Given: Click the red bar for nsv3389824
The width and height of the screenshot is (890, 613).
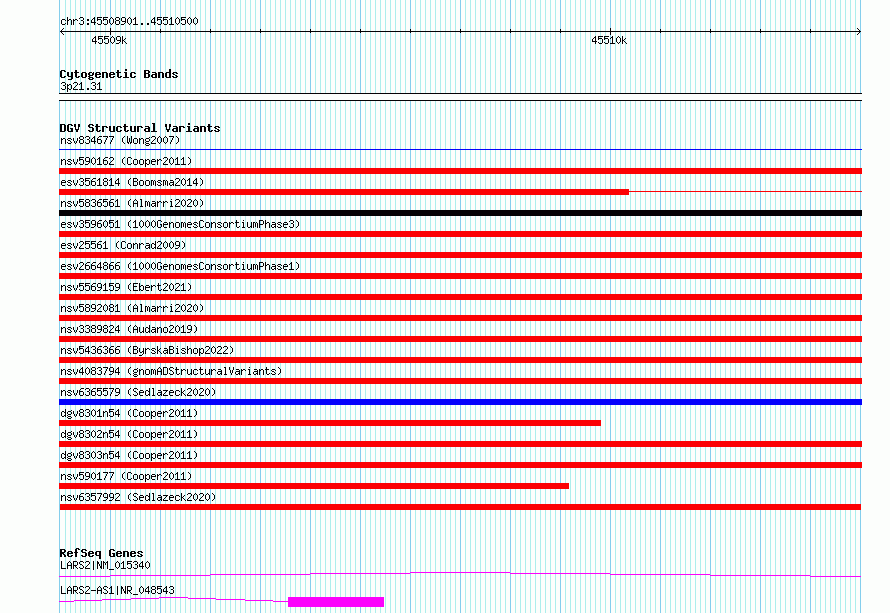Looking at the screenshot, I should pyautogui.click(x=460, y=339).
